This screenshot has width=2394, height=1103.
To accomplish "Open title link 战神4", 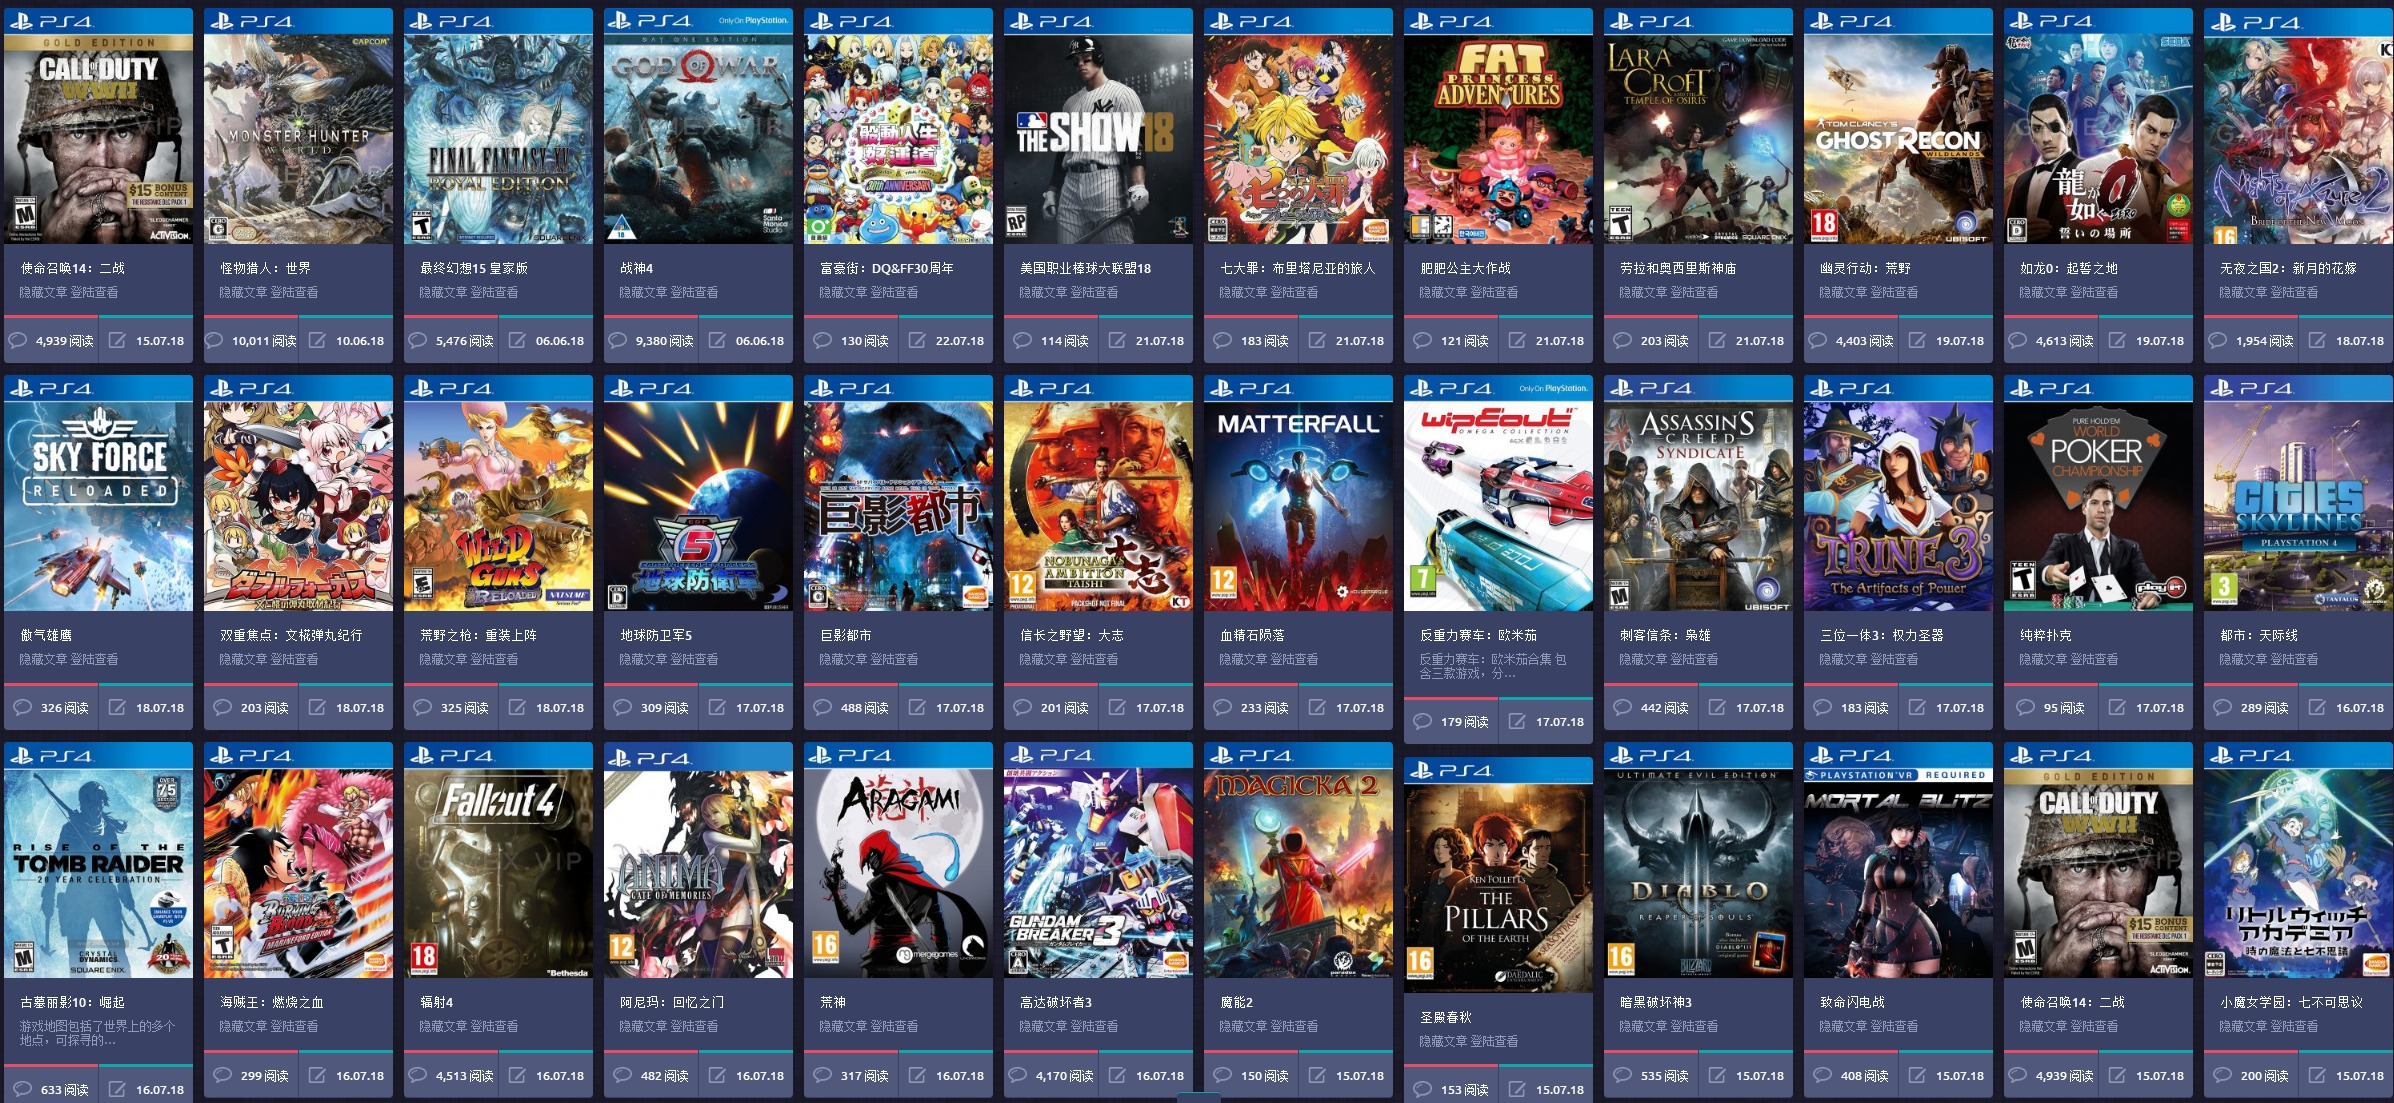I will tap(636, 268).
